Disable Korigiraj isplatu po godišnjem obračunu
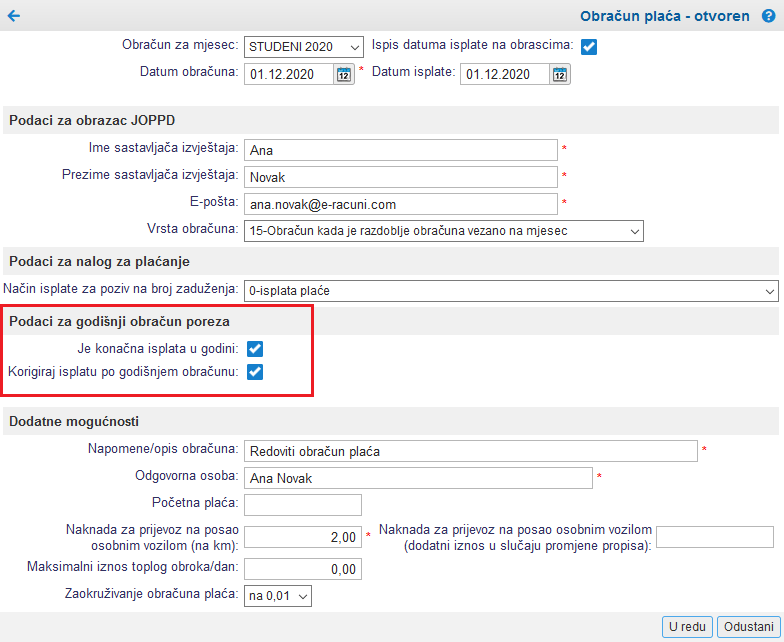Viewport: 784px width, 642px height. (255, 372)
